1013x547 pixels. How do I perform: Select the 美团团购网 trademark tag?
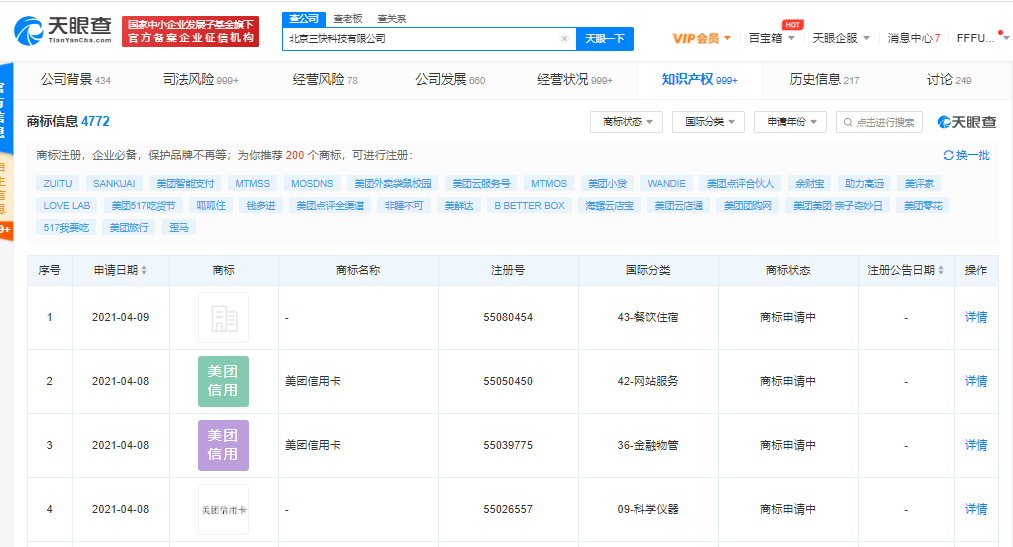(747, 205)
